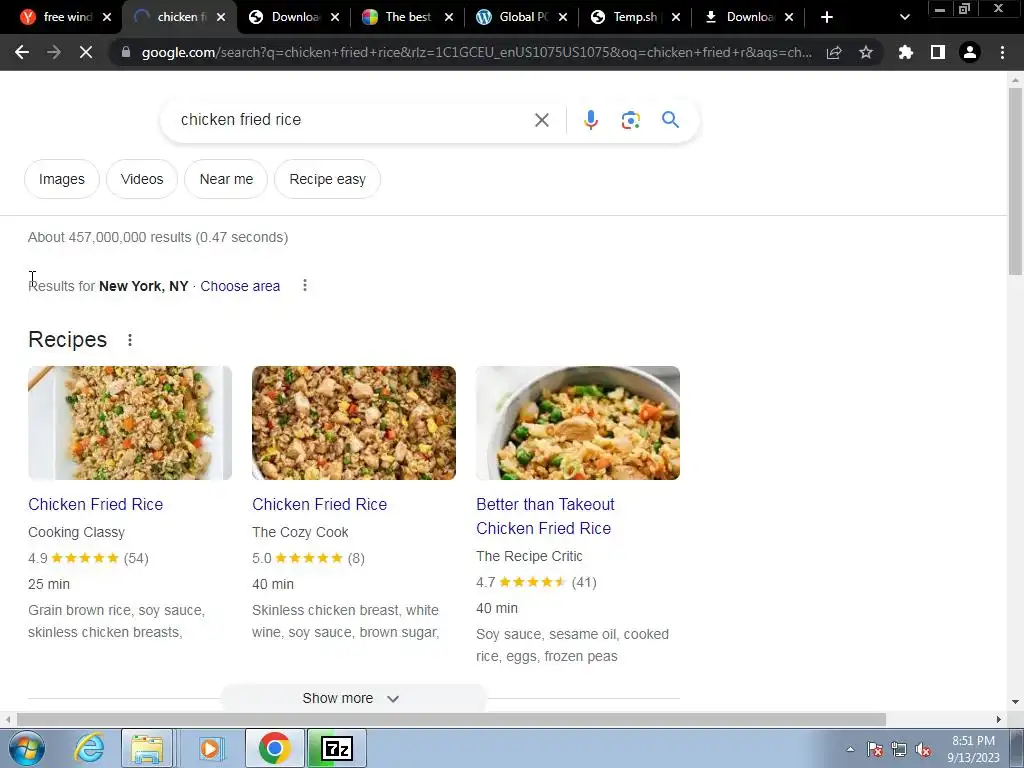Click the forward navigation arrow
The image size is (1024, 768).
[54, 52]
